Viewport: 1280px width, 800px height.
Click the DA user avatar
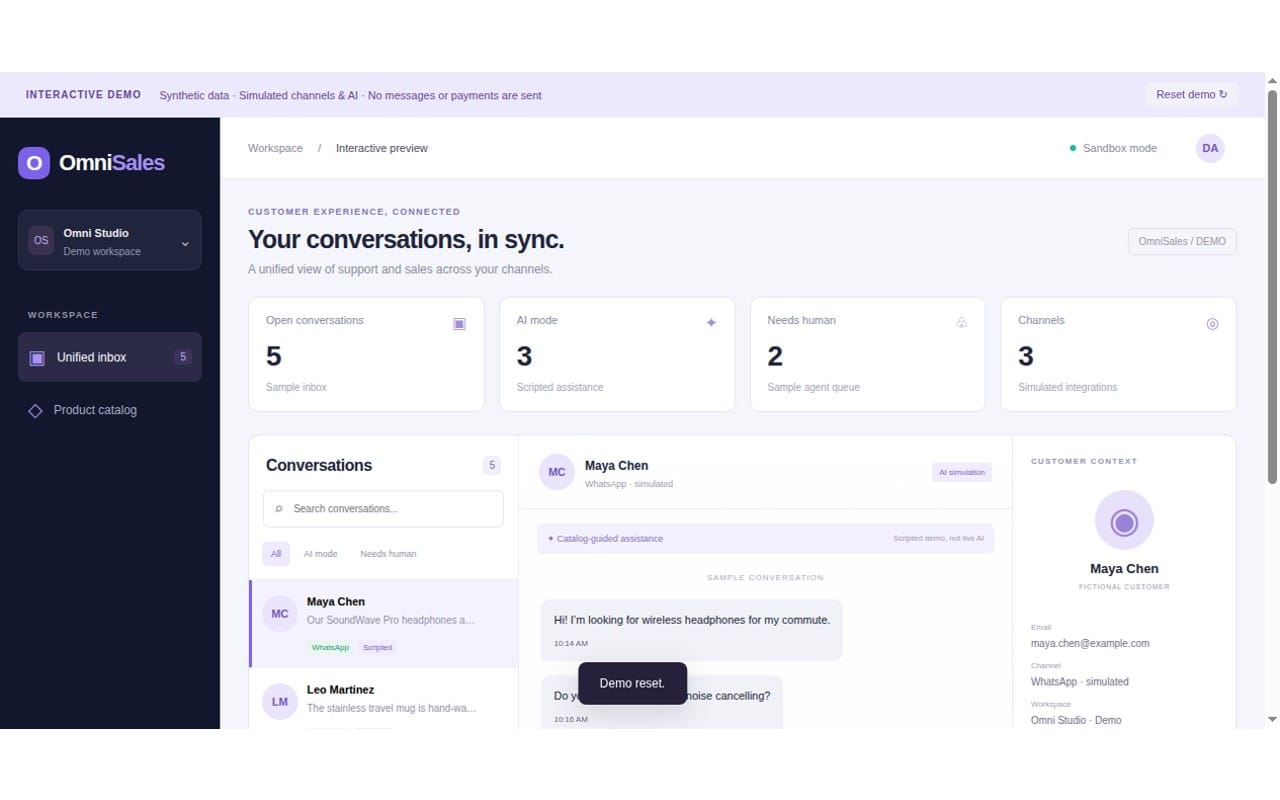[x=1210, y=148]
